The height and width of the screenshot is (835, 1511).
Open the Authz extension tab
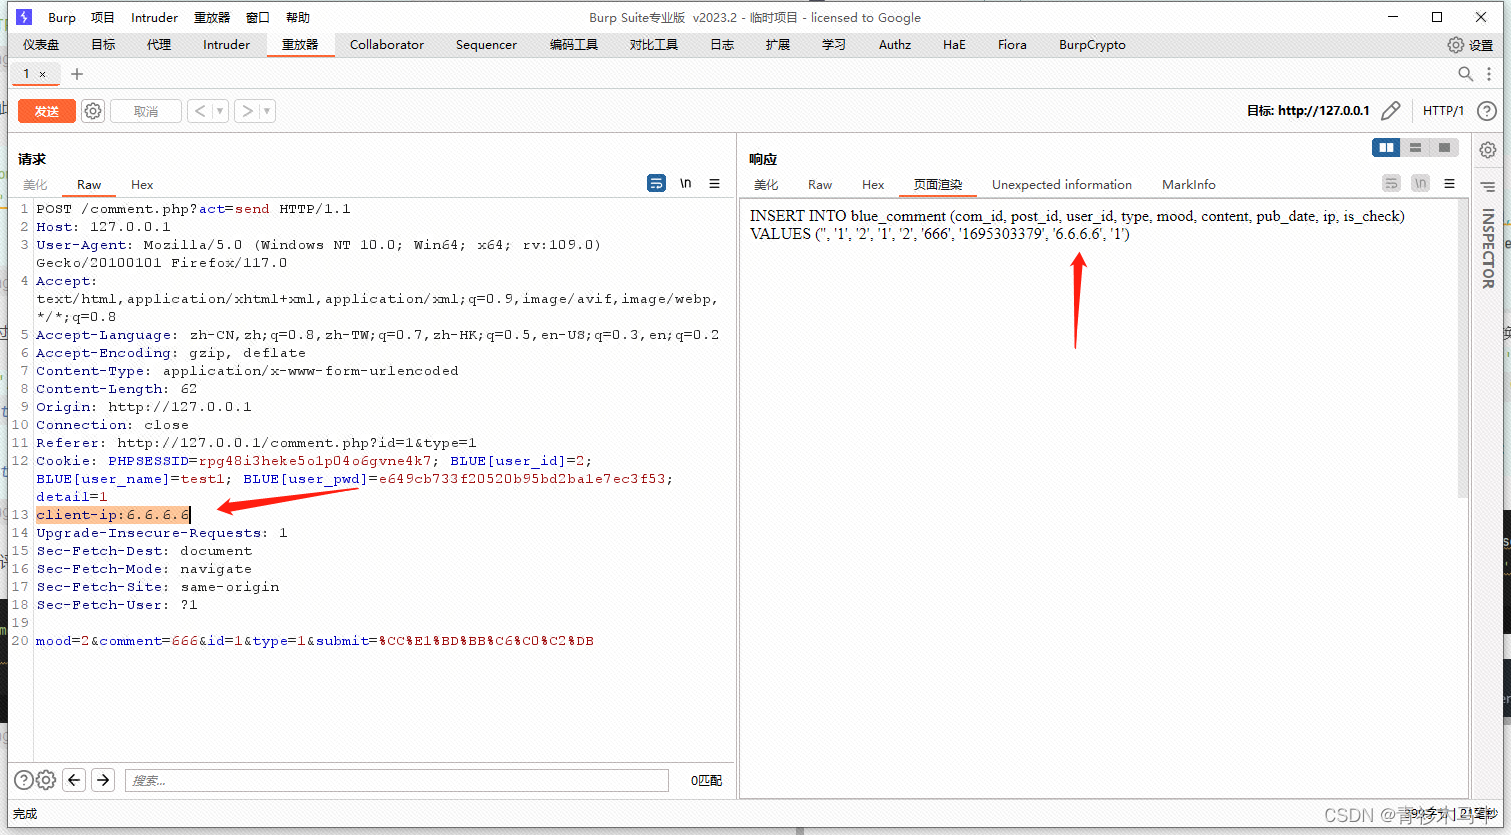coord(895,45)
